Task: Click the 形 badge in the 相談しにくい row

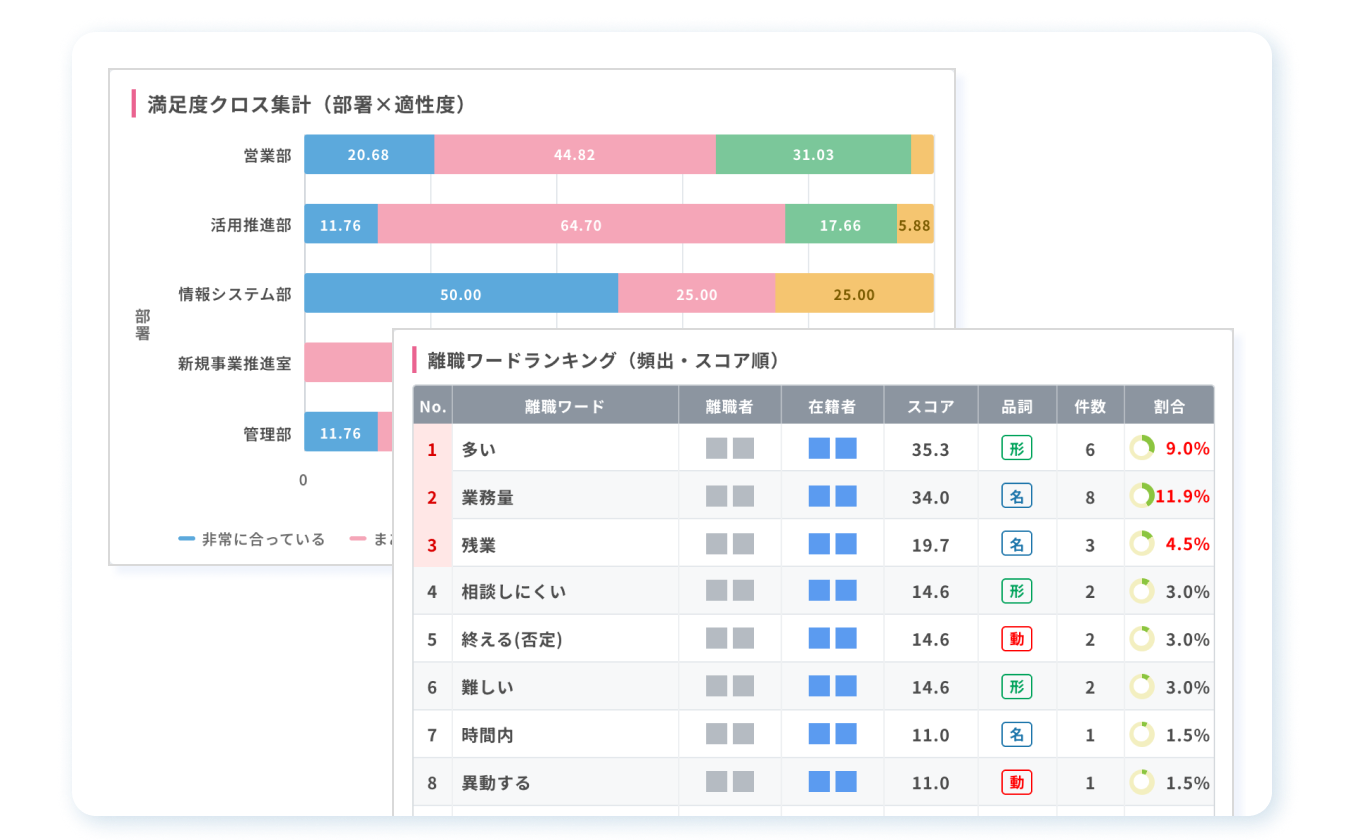Action: [1016, 591]
